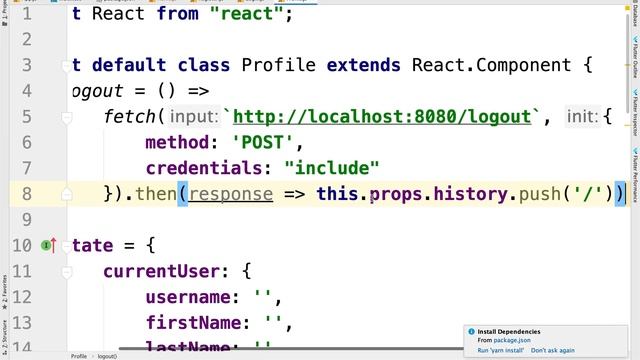The height and width of the screenshot is (360, 640).
Task: Click the horizontal editor scrollbar
Action: tap(291, 349)
